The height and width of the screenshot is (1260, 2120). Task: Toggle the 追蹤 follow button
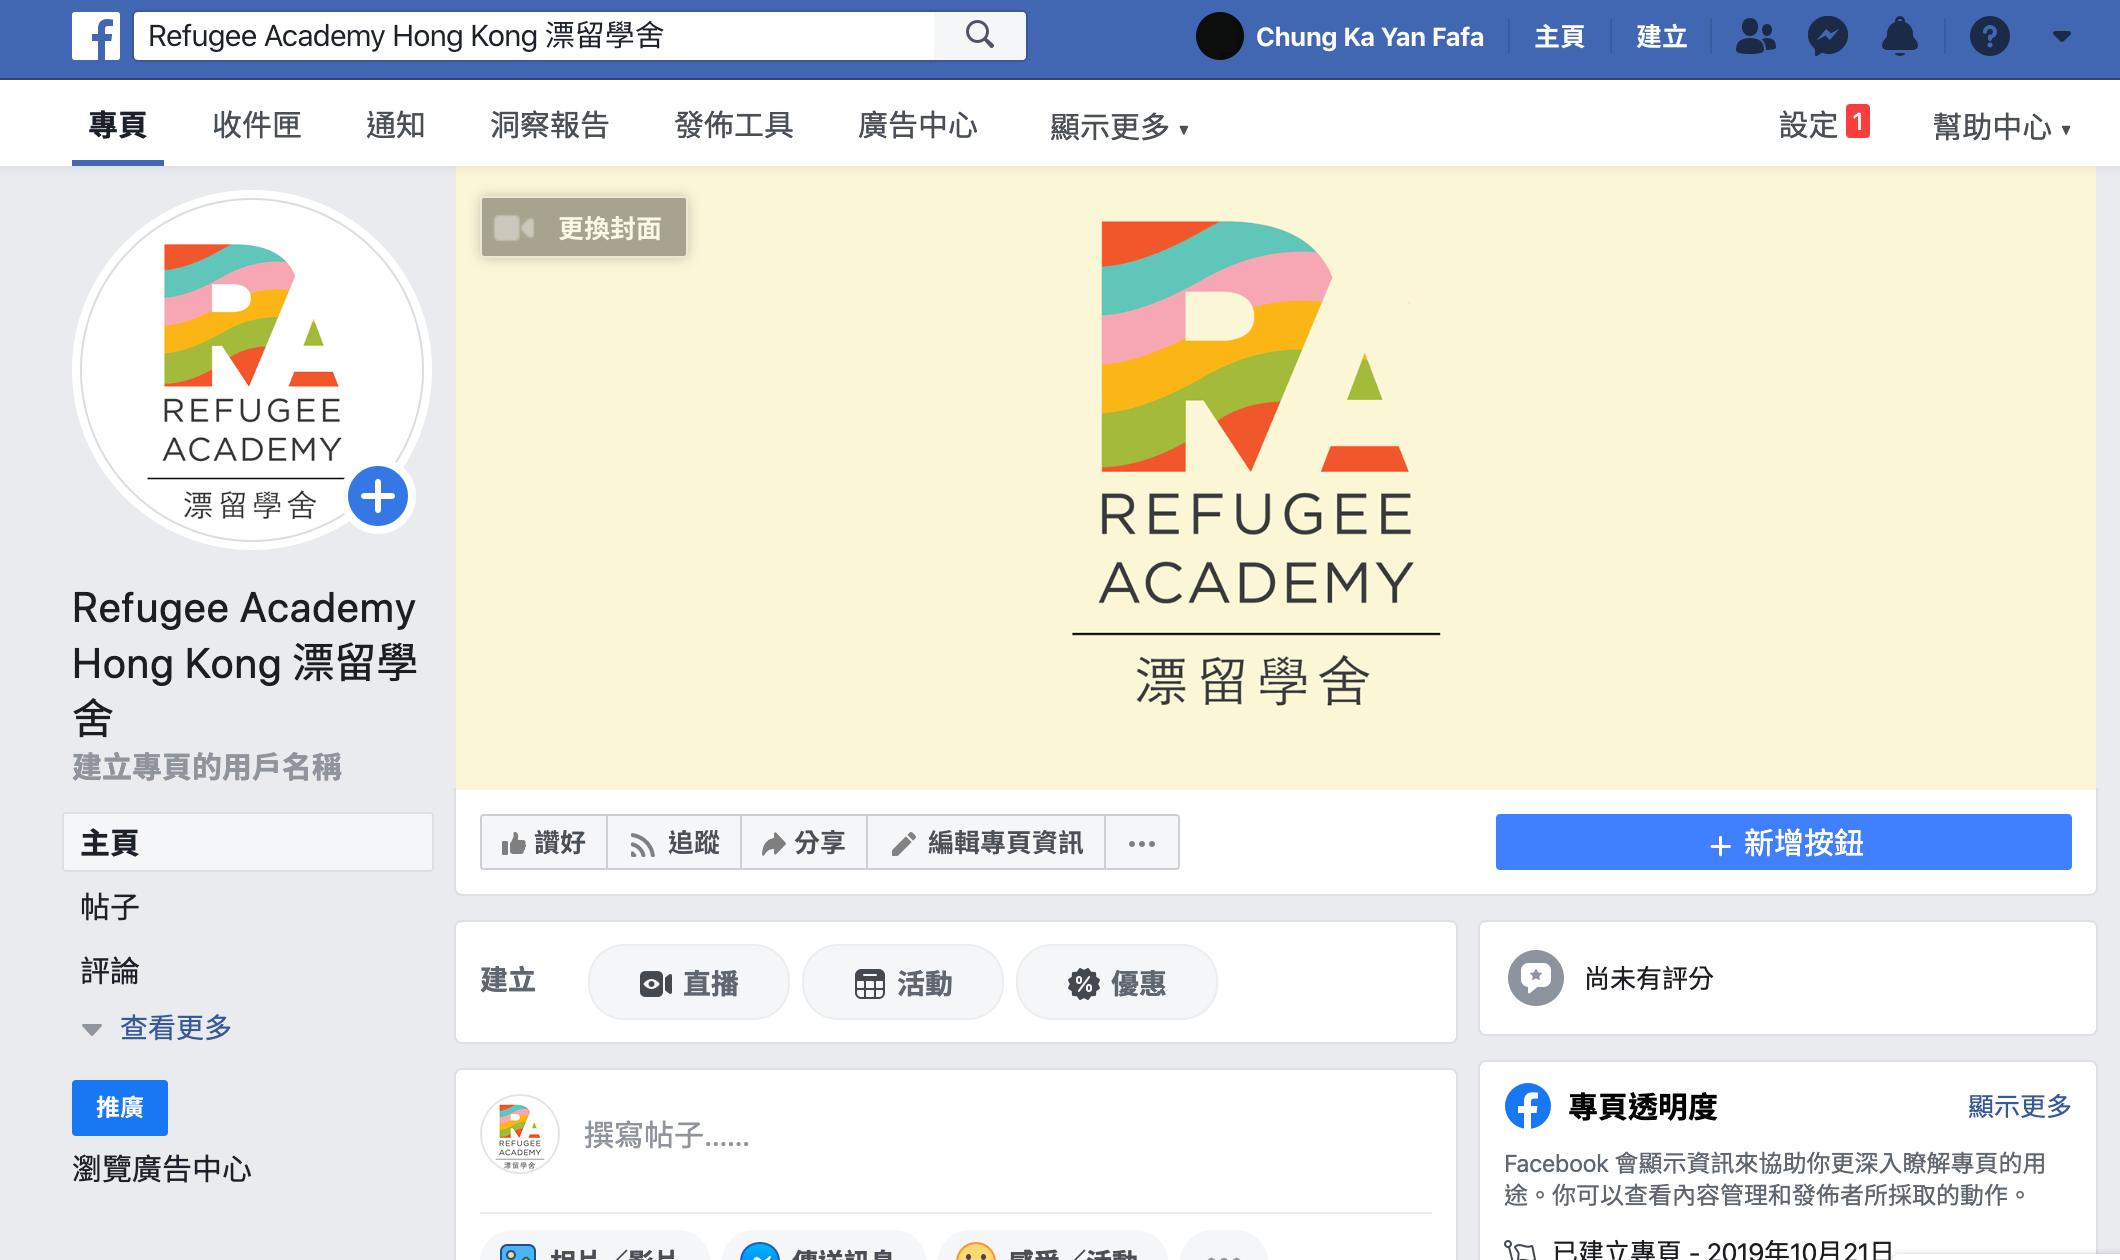pyautogui.click(x=674, y=843)
